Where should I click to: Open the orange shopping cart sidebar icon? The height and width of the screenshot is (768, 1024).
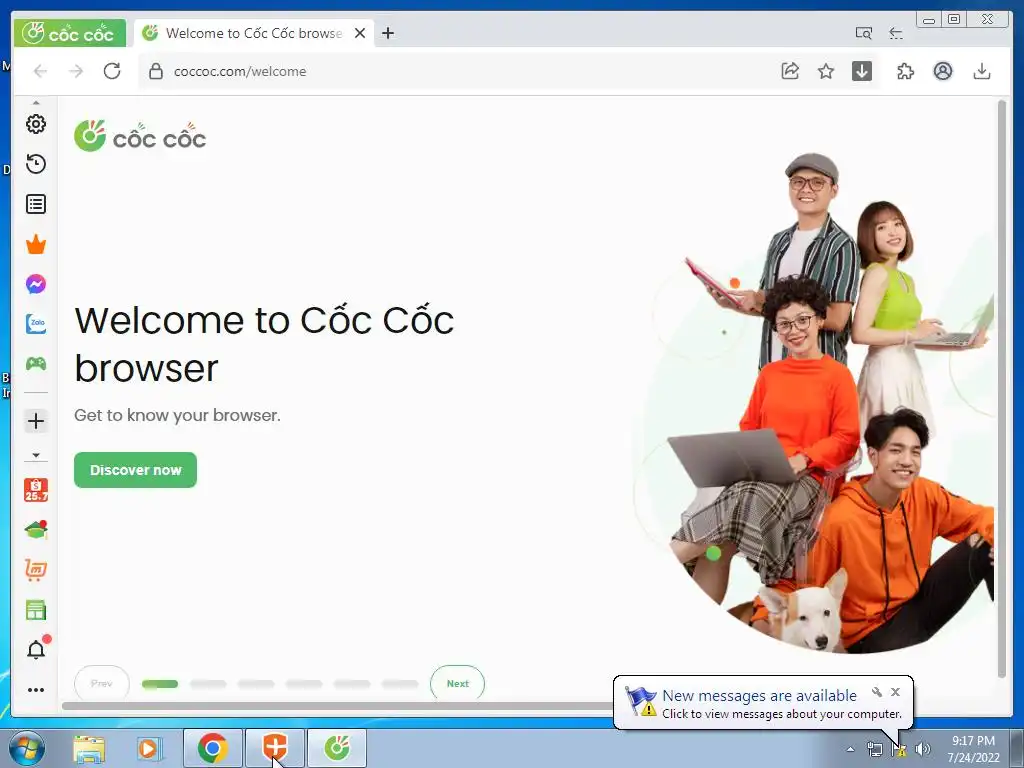pyautogui.click(x=36, y=570)
